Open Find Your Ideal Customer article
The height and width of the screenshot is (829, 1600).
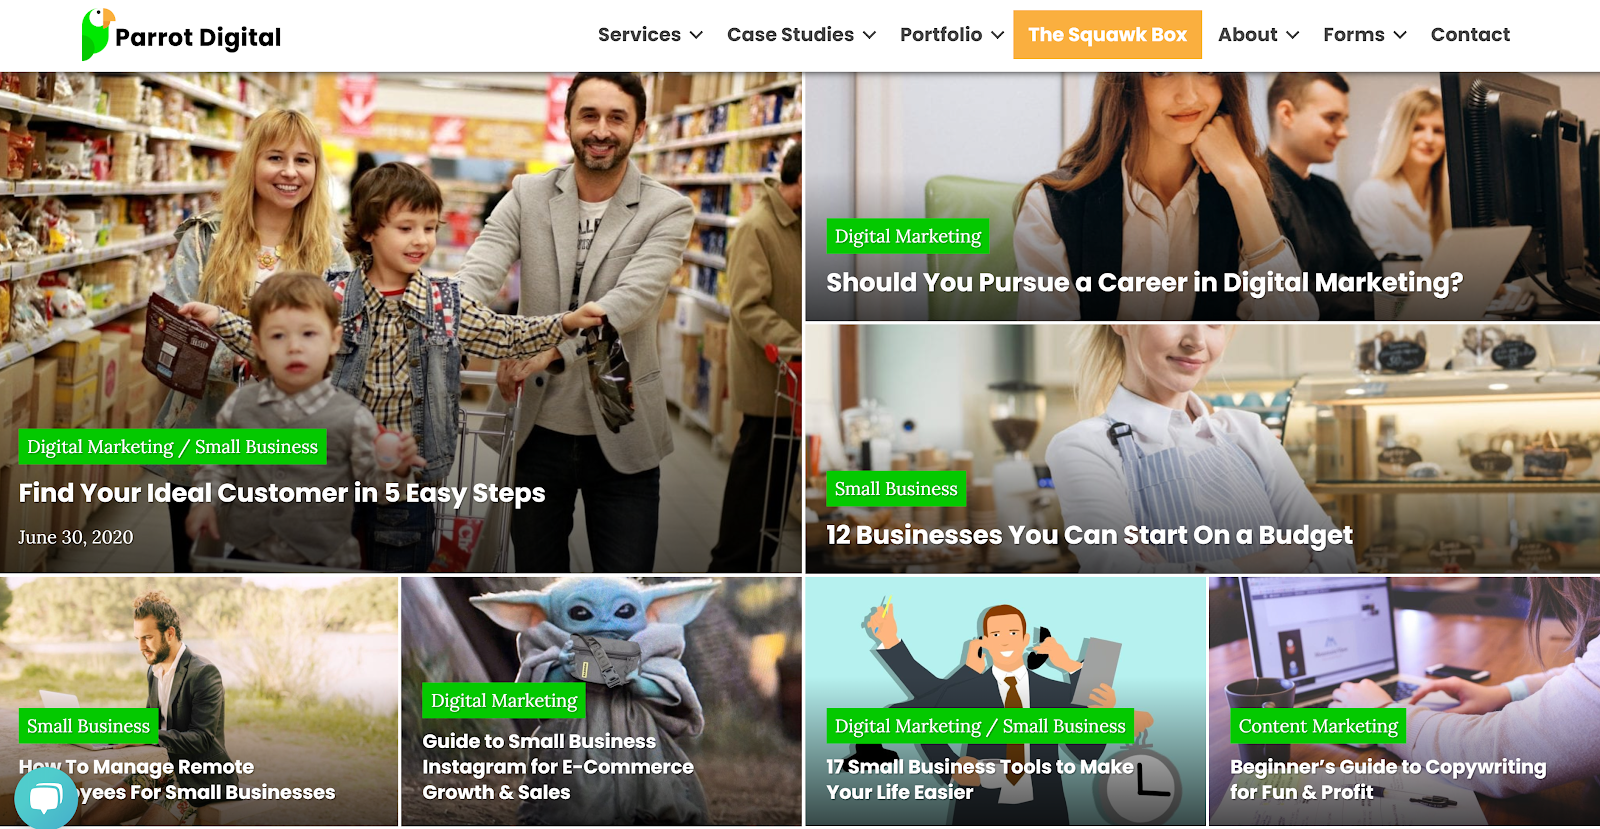[282, 493]
